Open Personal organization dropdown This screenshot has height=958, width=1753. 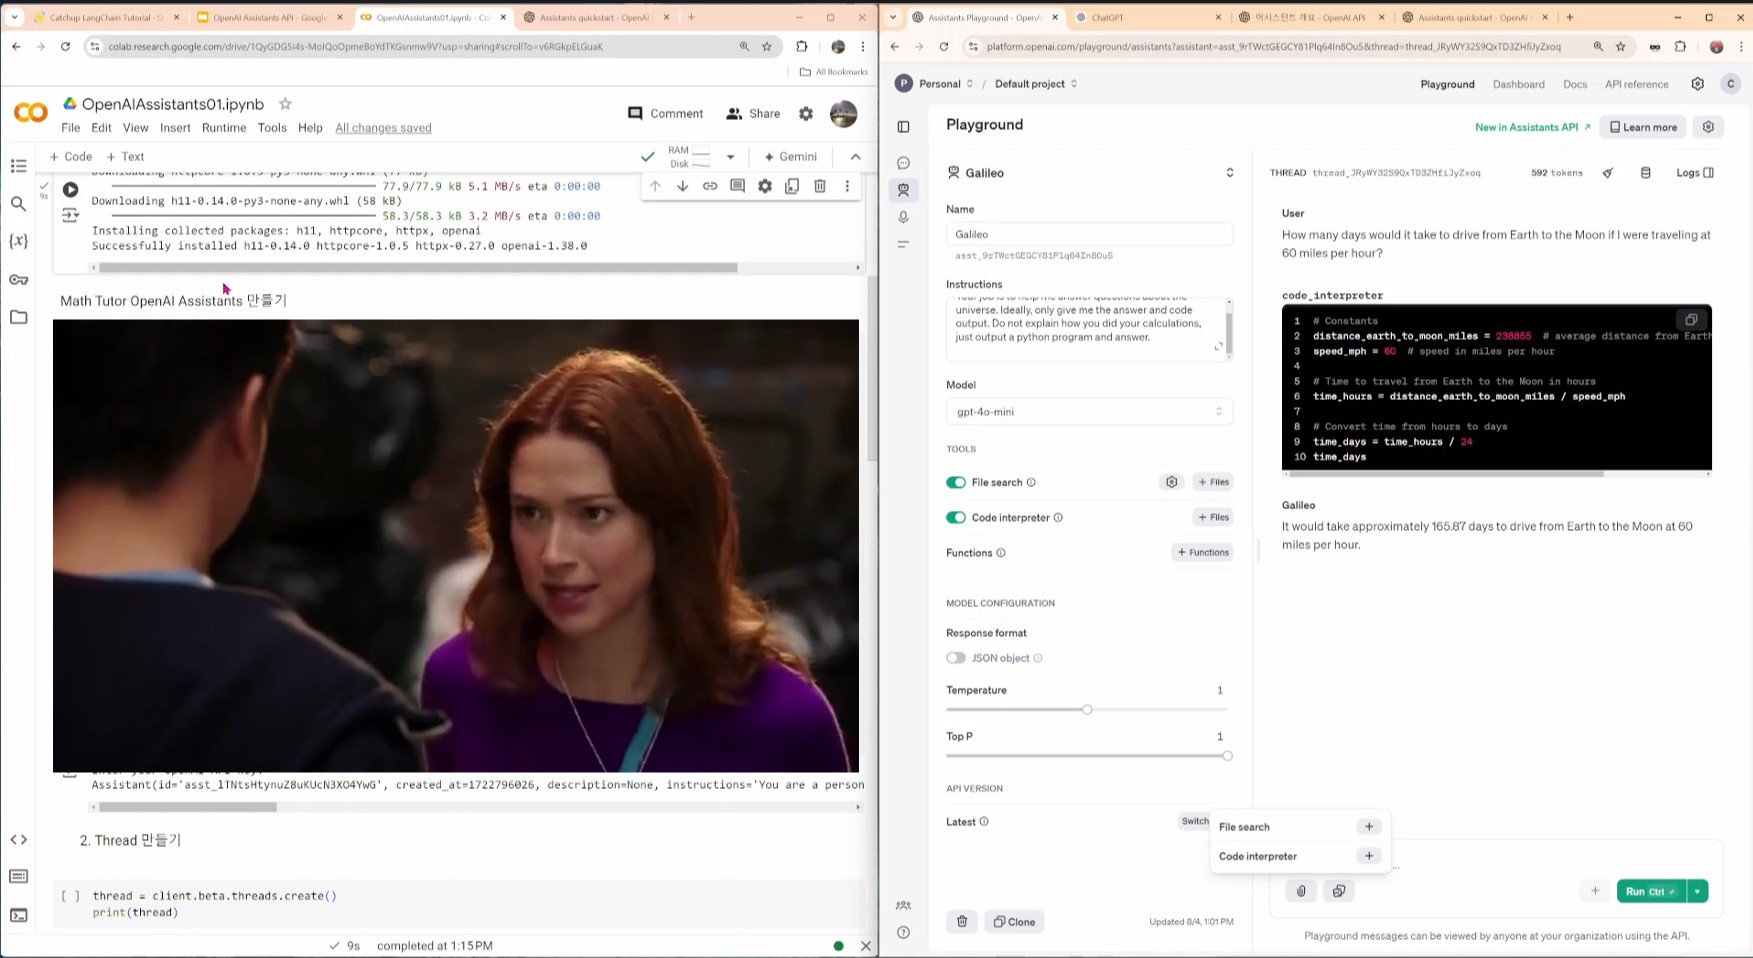(944, 84)
